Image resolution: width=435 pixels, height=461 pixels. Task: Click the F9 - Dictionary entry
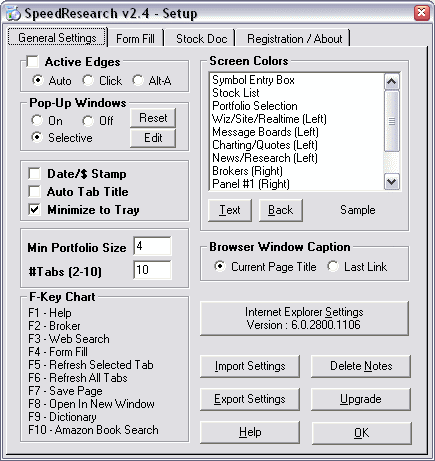click(x=62, y=417)
